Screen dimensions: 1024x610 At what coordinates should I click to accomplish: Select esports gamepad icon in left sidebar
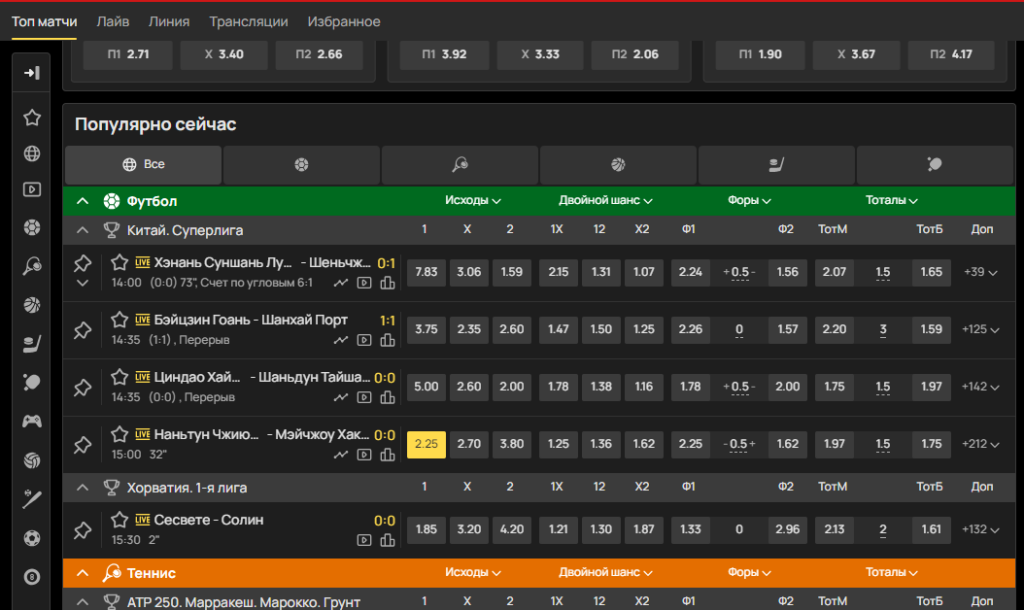[x=31, y=421]
